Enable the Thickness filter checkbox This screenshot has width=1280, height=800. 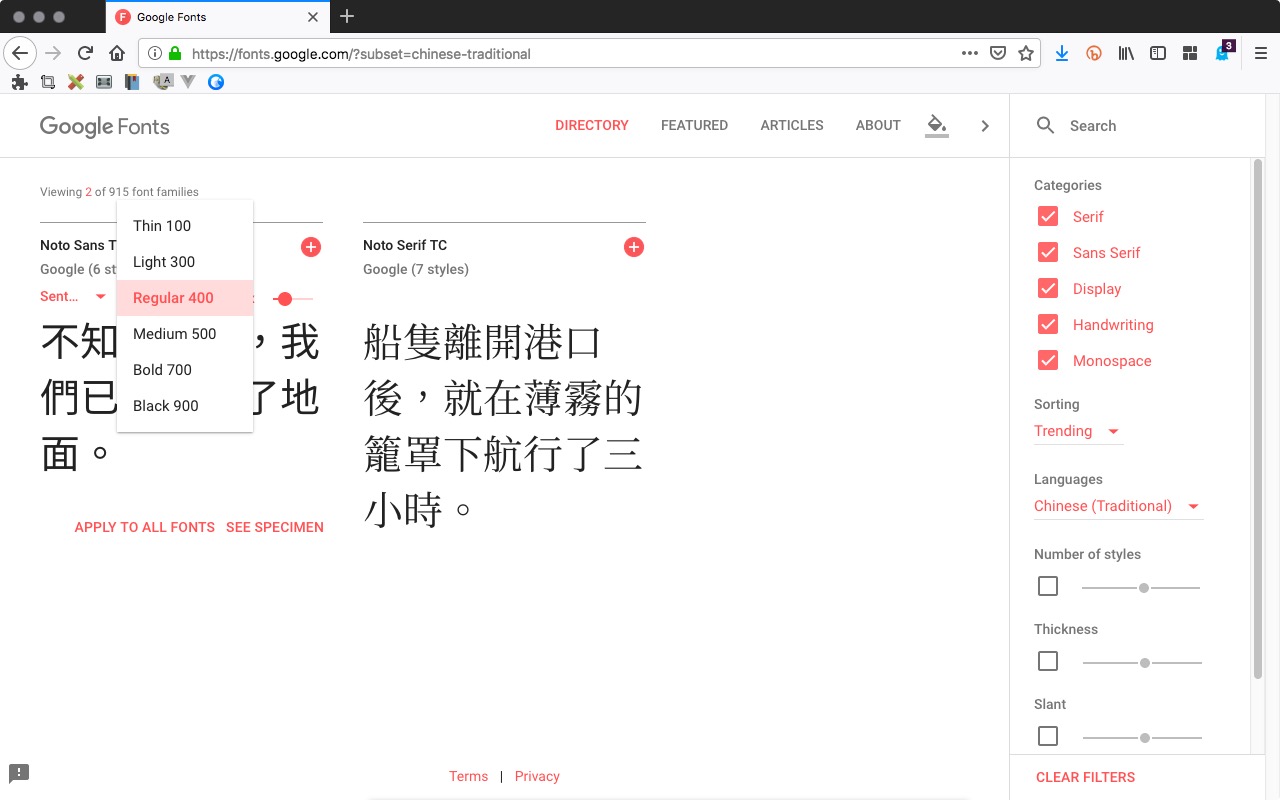click(1048, 661)
